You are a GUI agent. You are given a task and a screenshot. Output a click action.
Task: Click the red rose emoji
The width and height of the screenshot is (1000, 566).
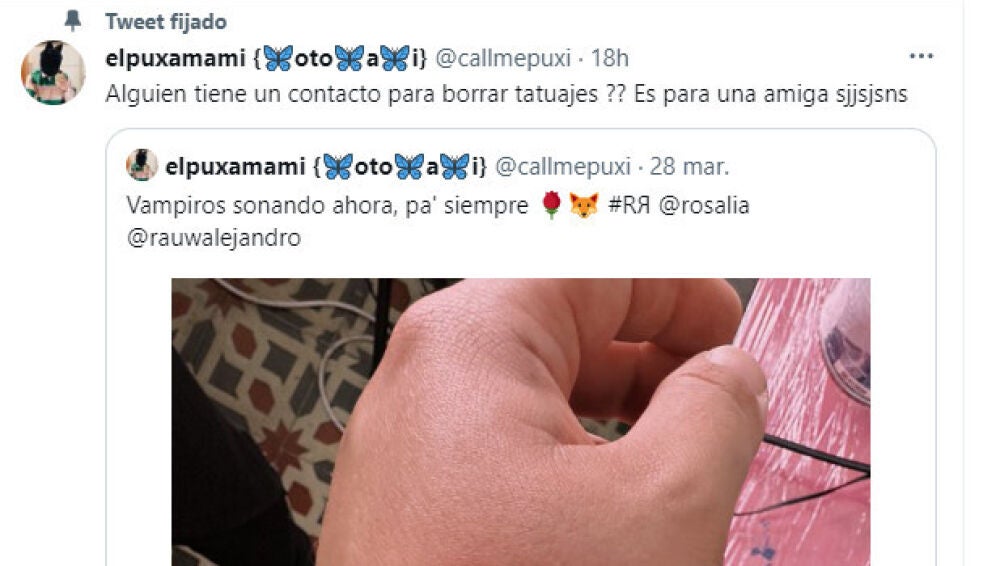[x=551, y=205]
